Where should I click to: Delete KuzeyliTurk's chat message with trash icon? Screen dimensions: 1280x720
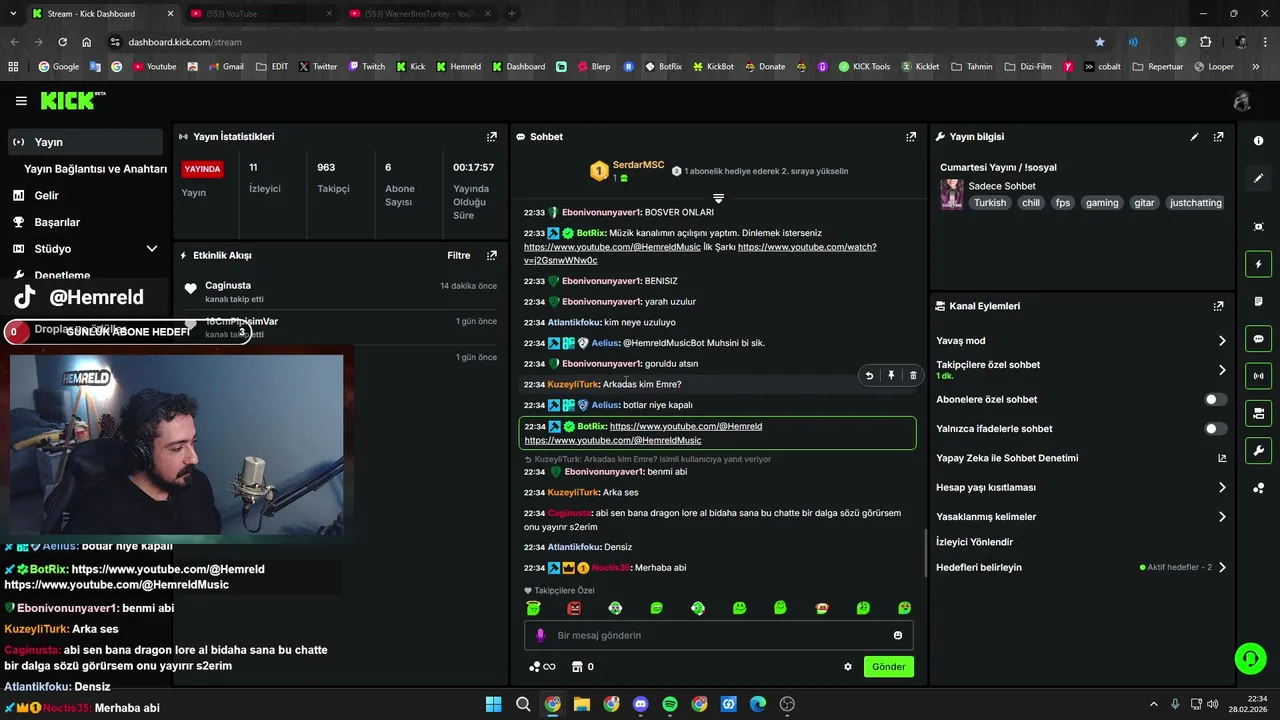point(913,376)
